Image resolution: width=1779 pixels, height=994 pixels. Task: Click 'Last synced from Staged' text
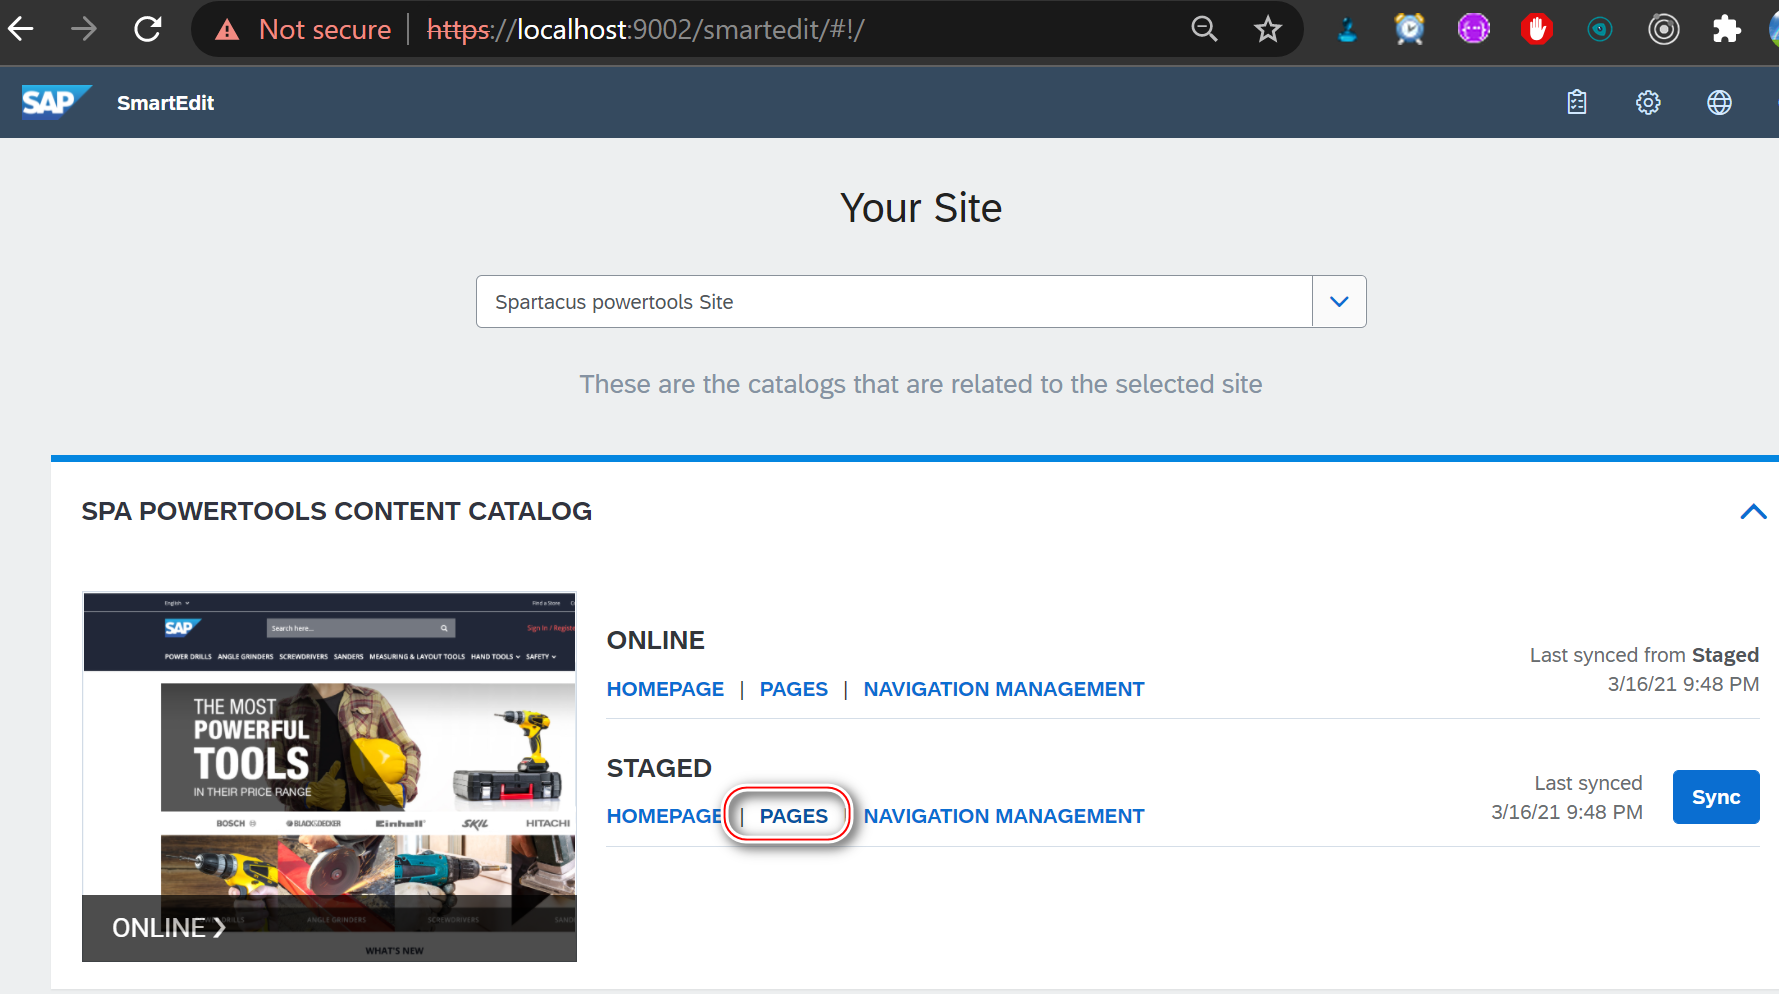click(x=1644, y=655)
